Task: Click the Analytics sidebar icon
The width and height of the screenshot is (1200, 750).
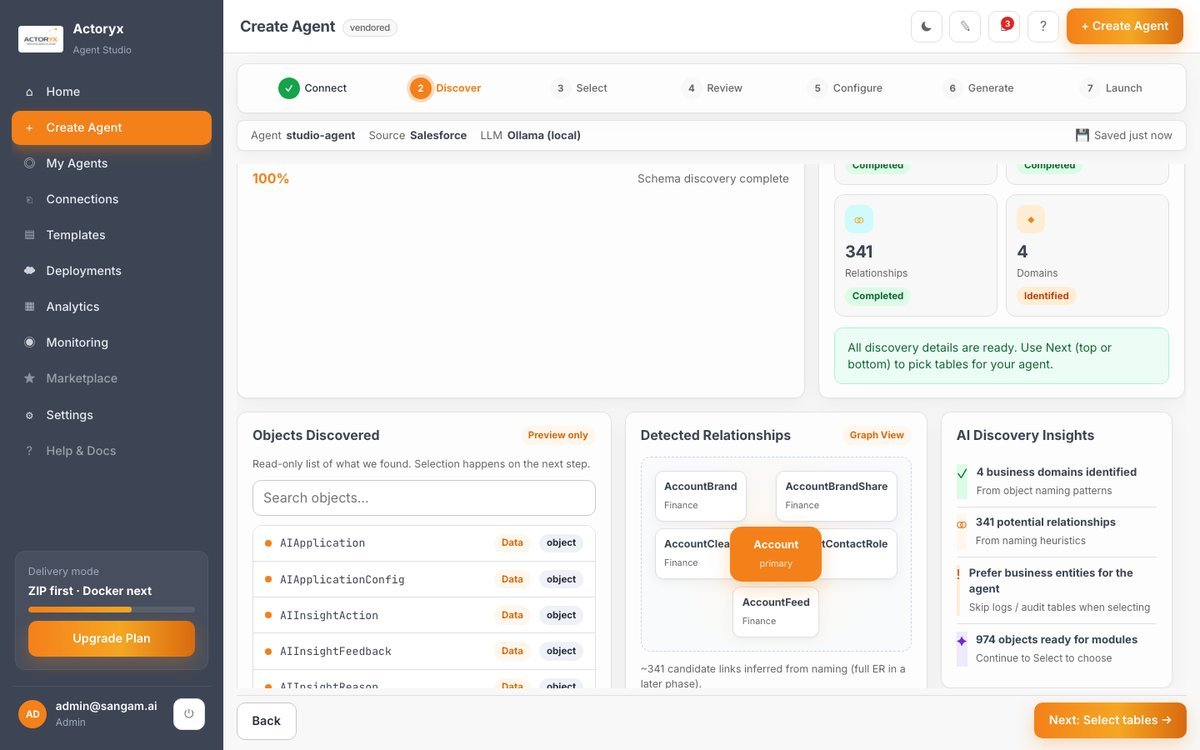Action: (29, 307)
